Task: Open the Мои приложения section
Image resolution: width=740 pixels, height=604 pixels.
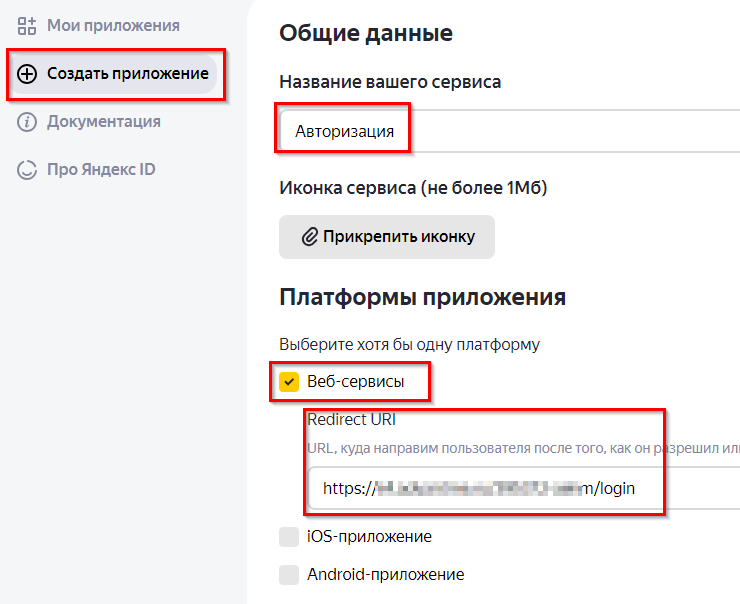Action: point(113,26)
